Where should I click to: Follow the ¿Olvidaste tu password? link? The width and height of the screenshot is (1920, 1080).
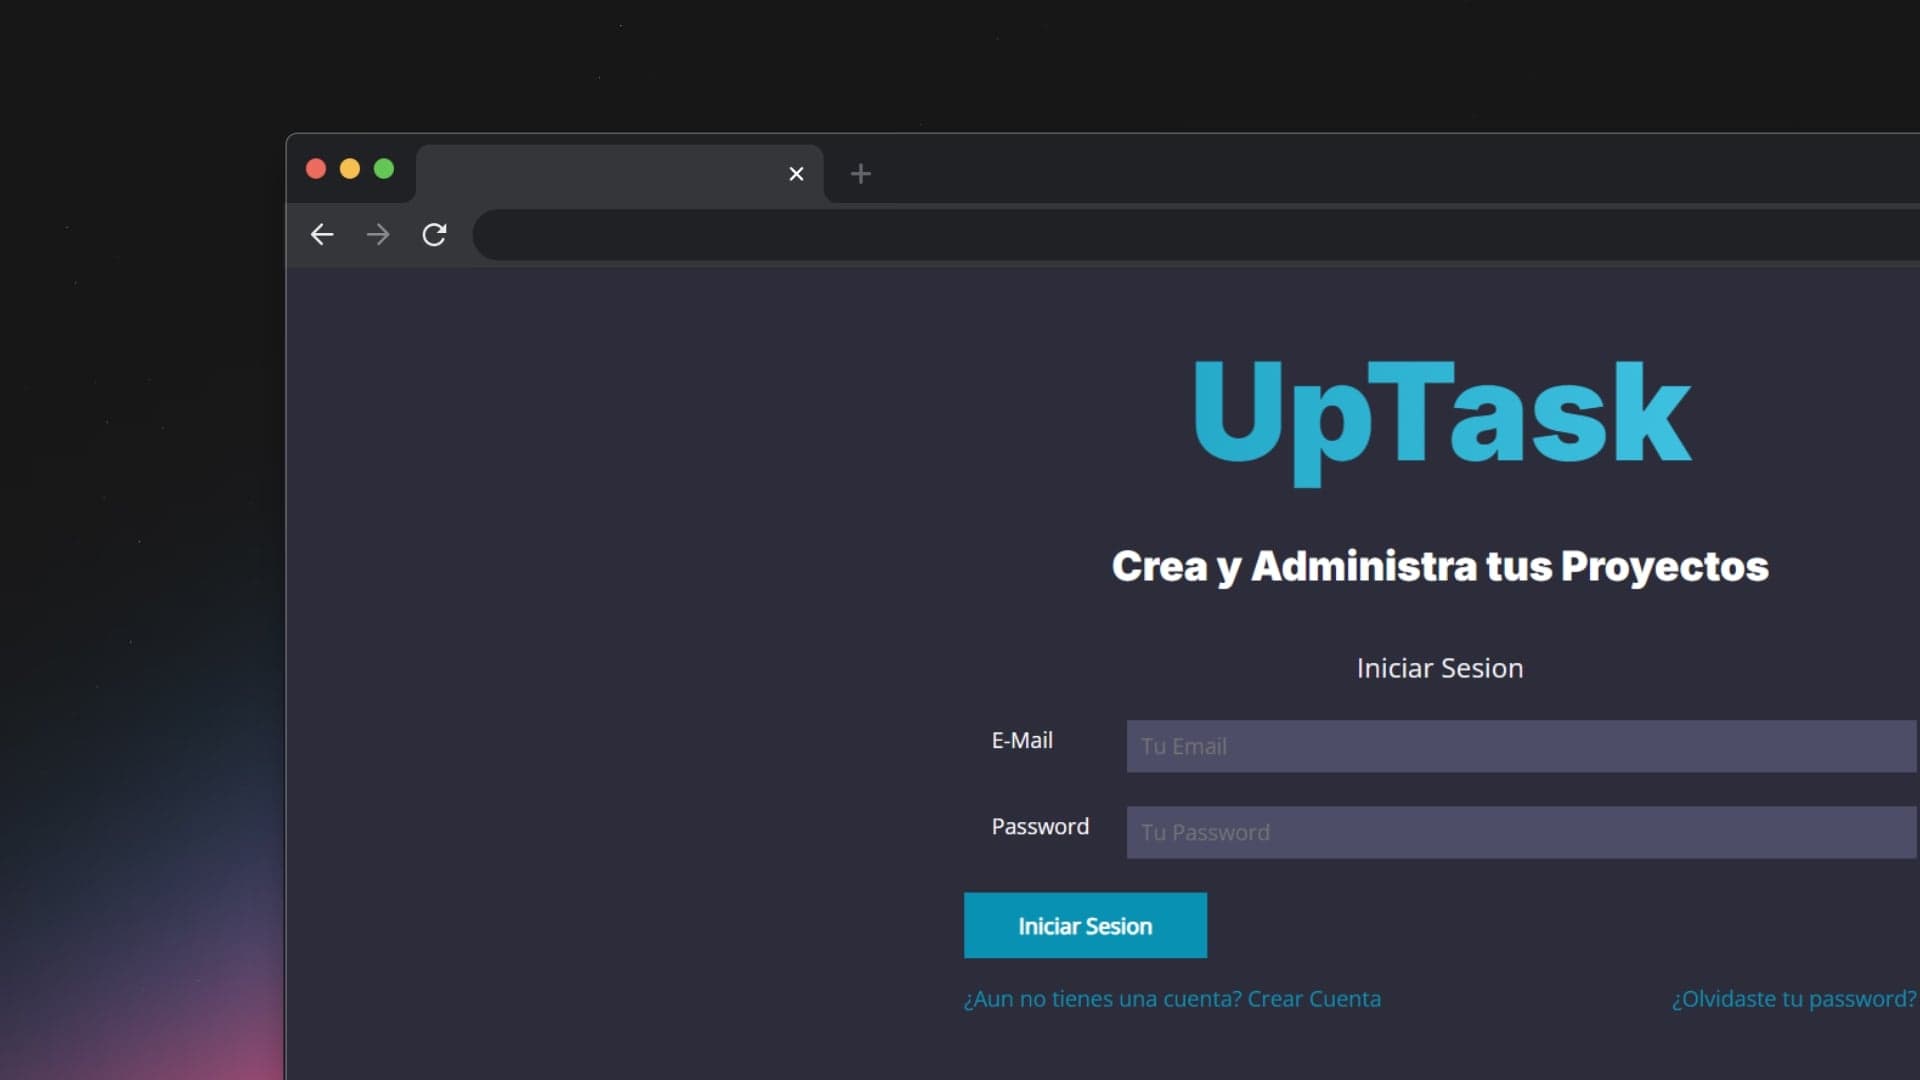coord(1794,999)
